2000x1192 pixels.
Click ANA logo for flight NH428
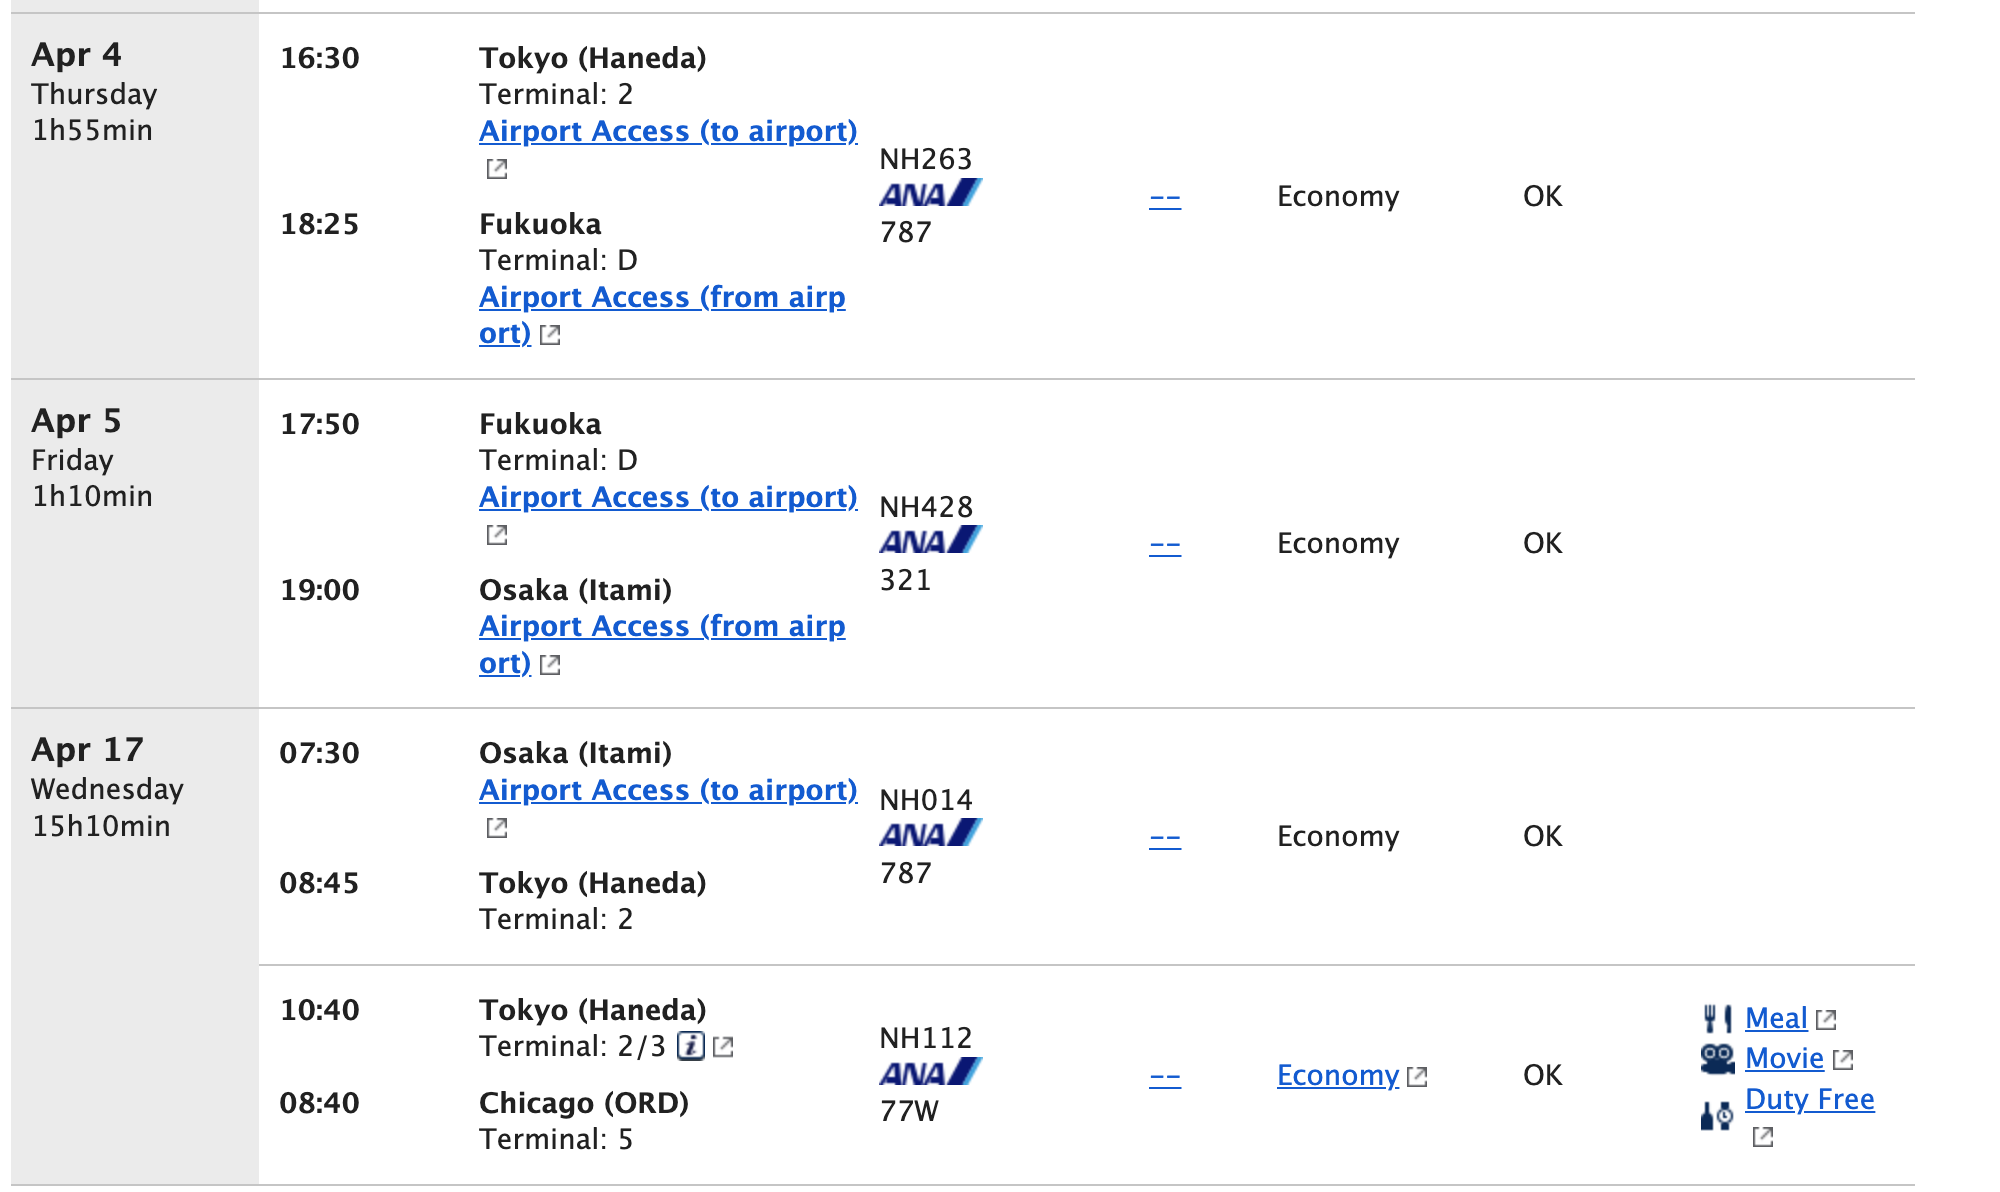tap(931, 540)
